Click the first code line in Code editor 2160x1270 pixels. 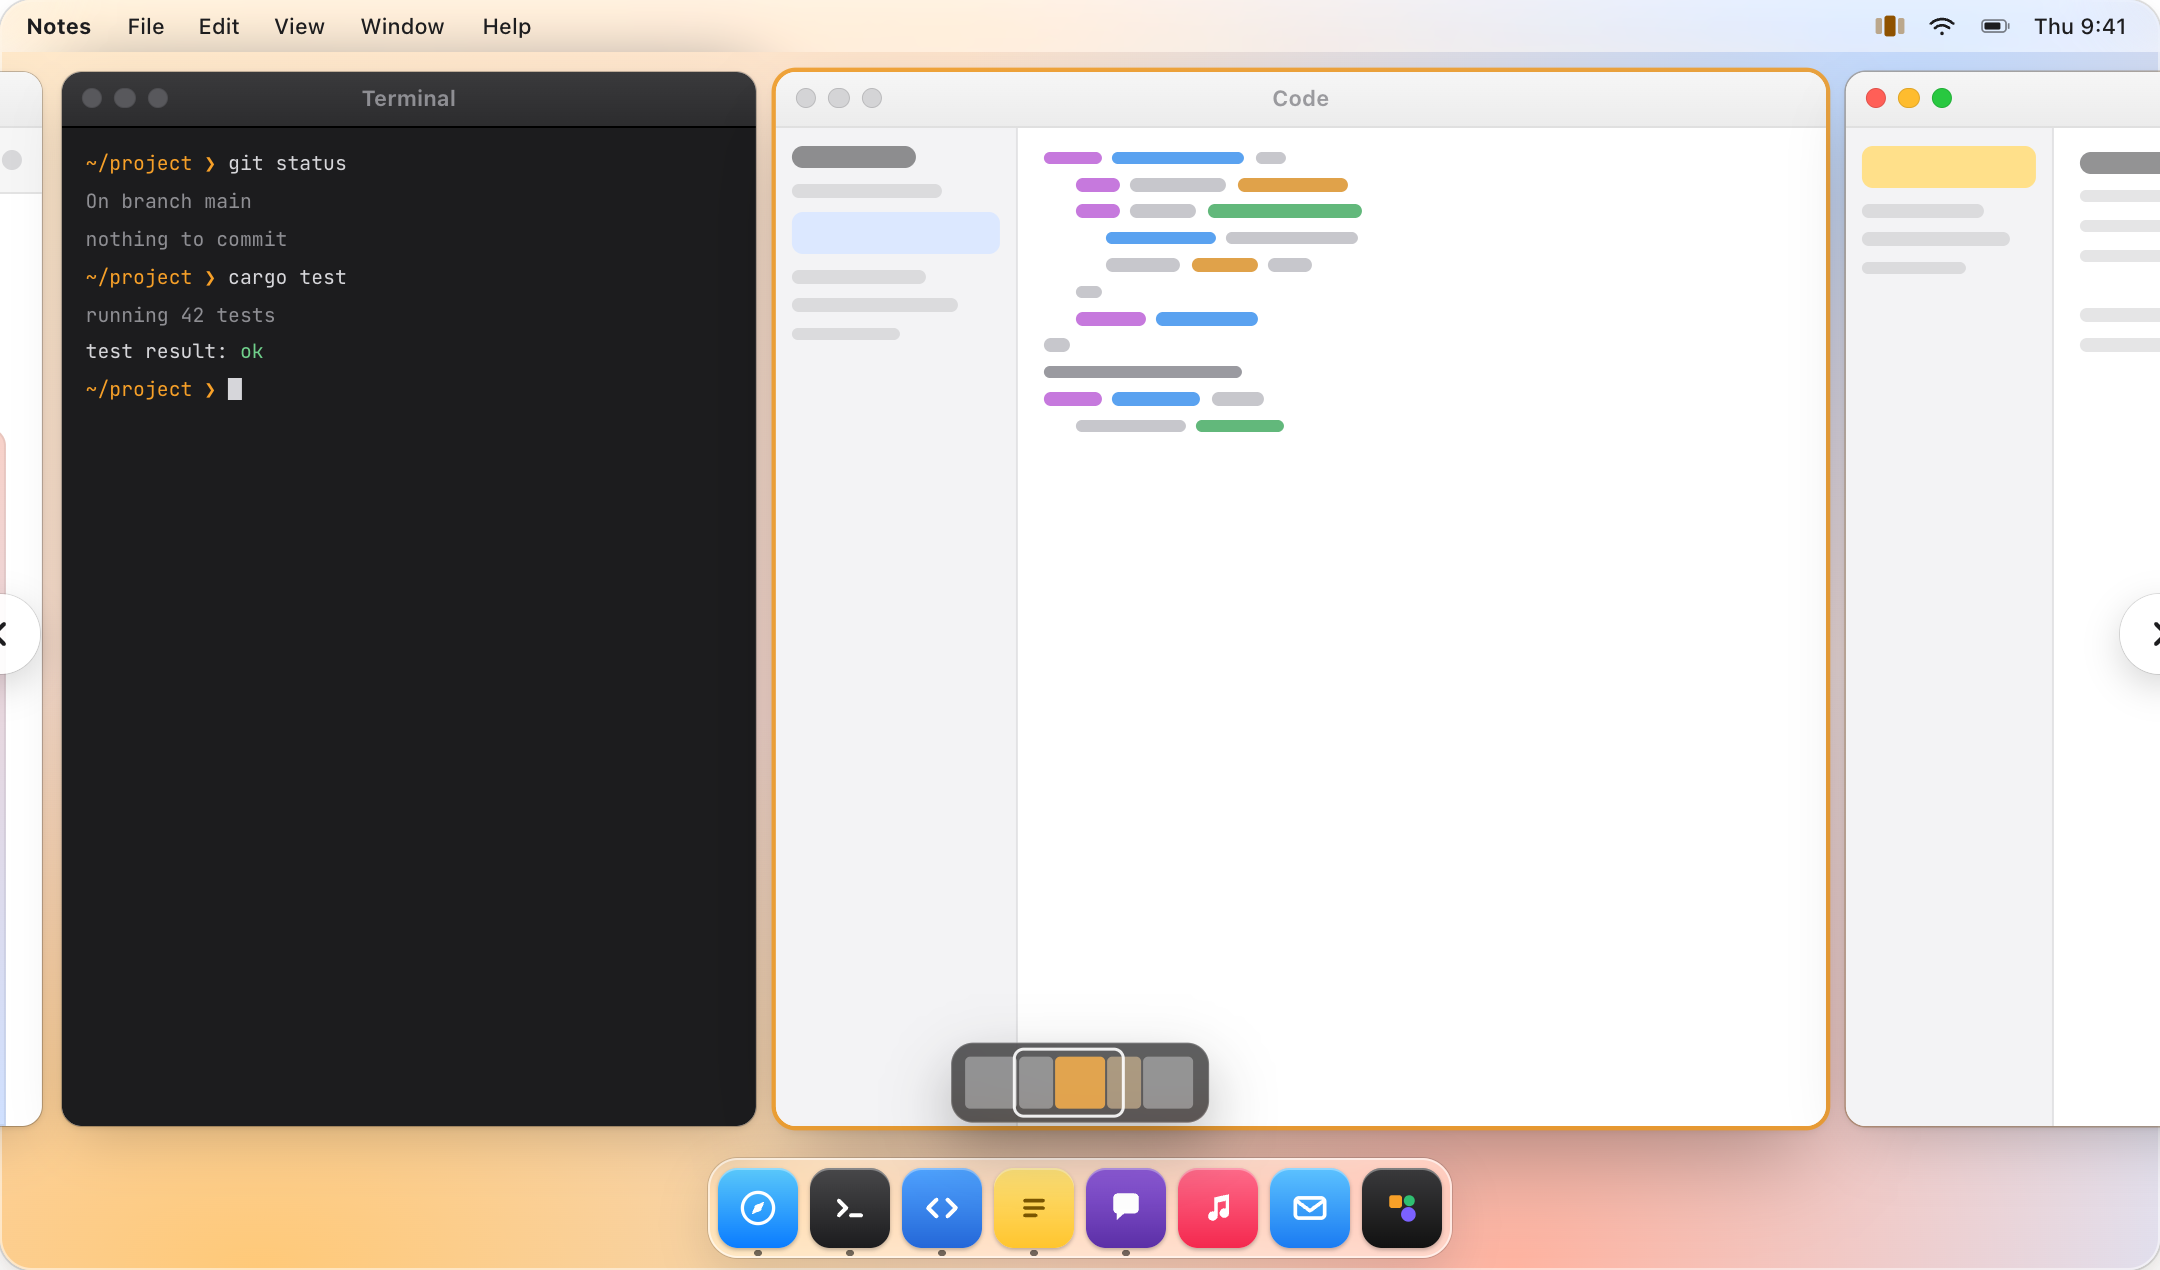(x=1164, y=158)
